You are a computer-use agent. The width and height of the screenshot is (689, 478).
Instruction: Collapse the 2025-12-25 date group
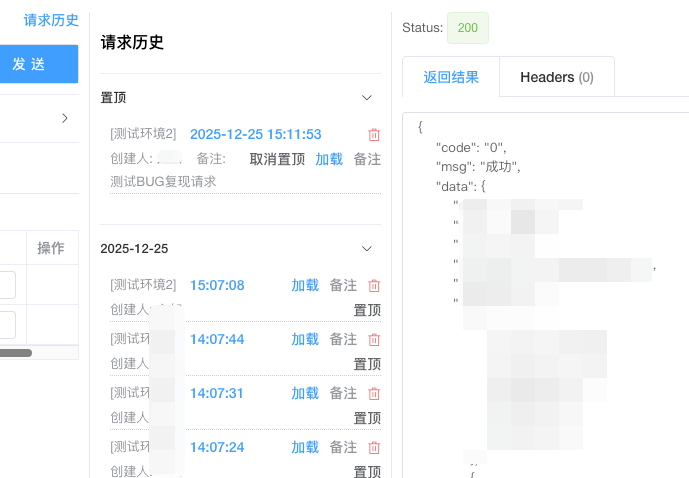coord(367,248)
